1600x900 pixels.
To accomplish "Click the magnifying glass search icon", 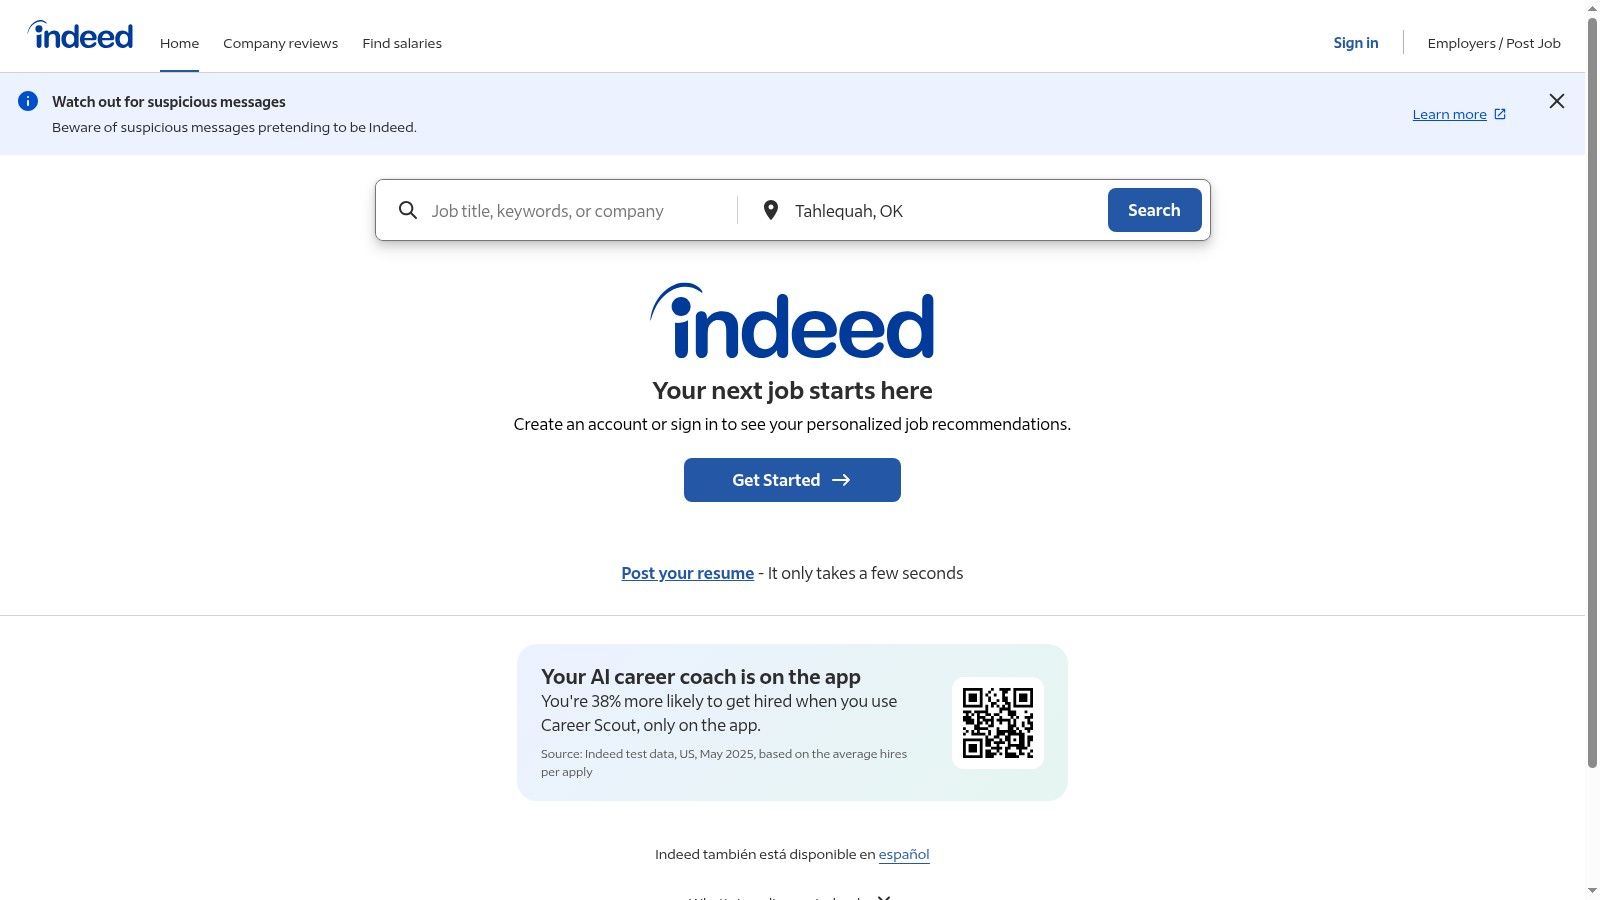I will 408,210.
